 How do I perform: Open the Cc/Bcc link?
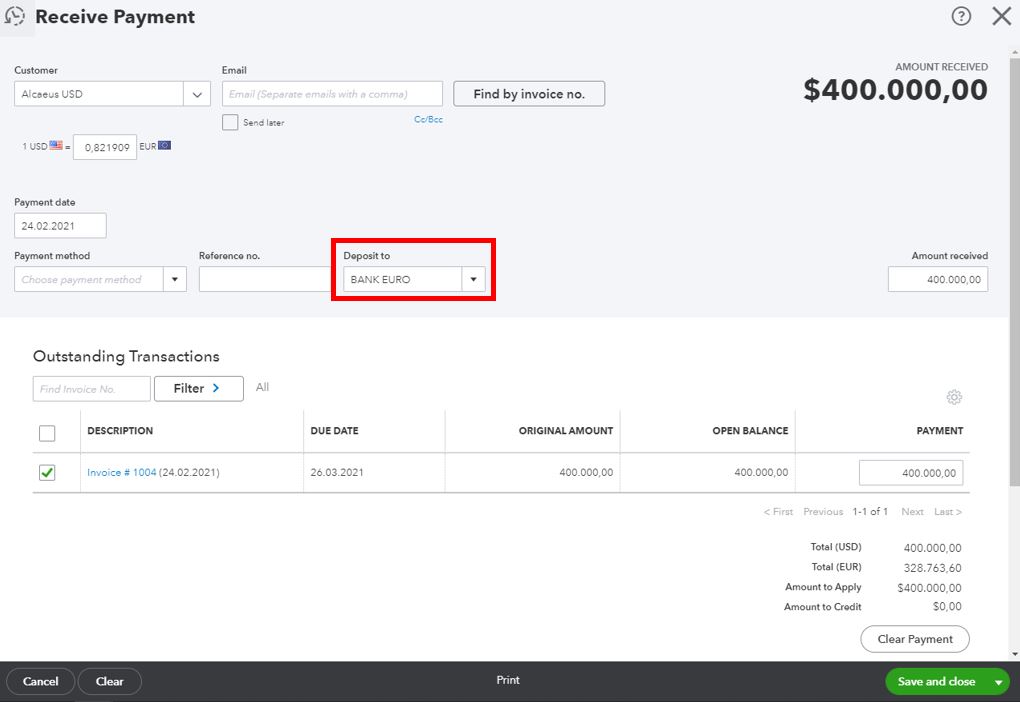point(428,120)
